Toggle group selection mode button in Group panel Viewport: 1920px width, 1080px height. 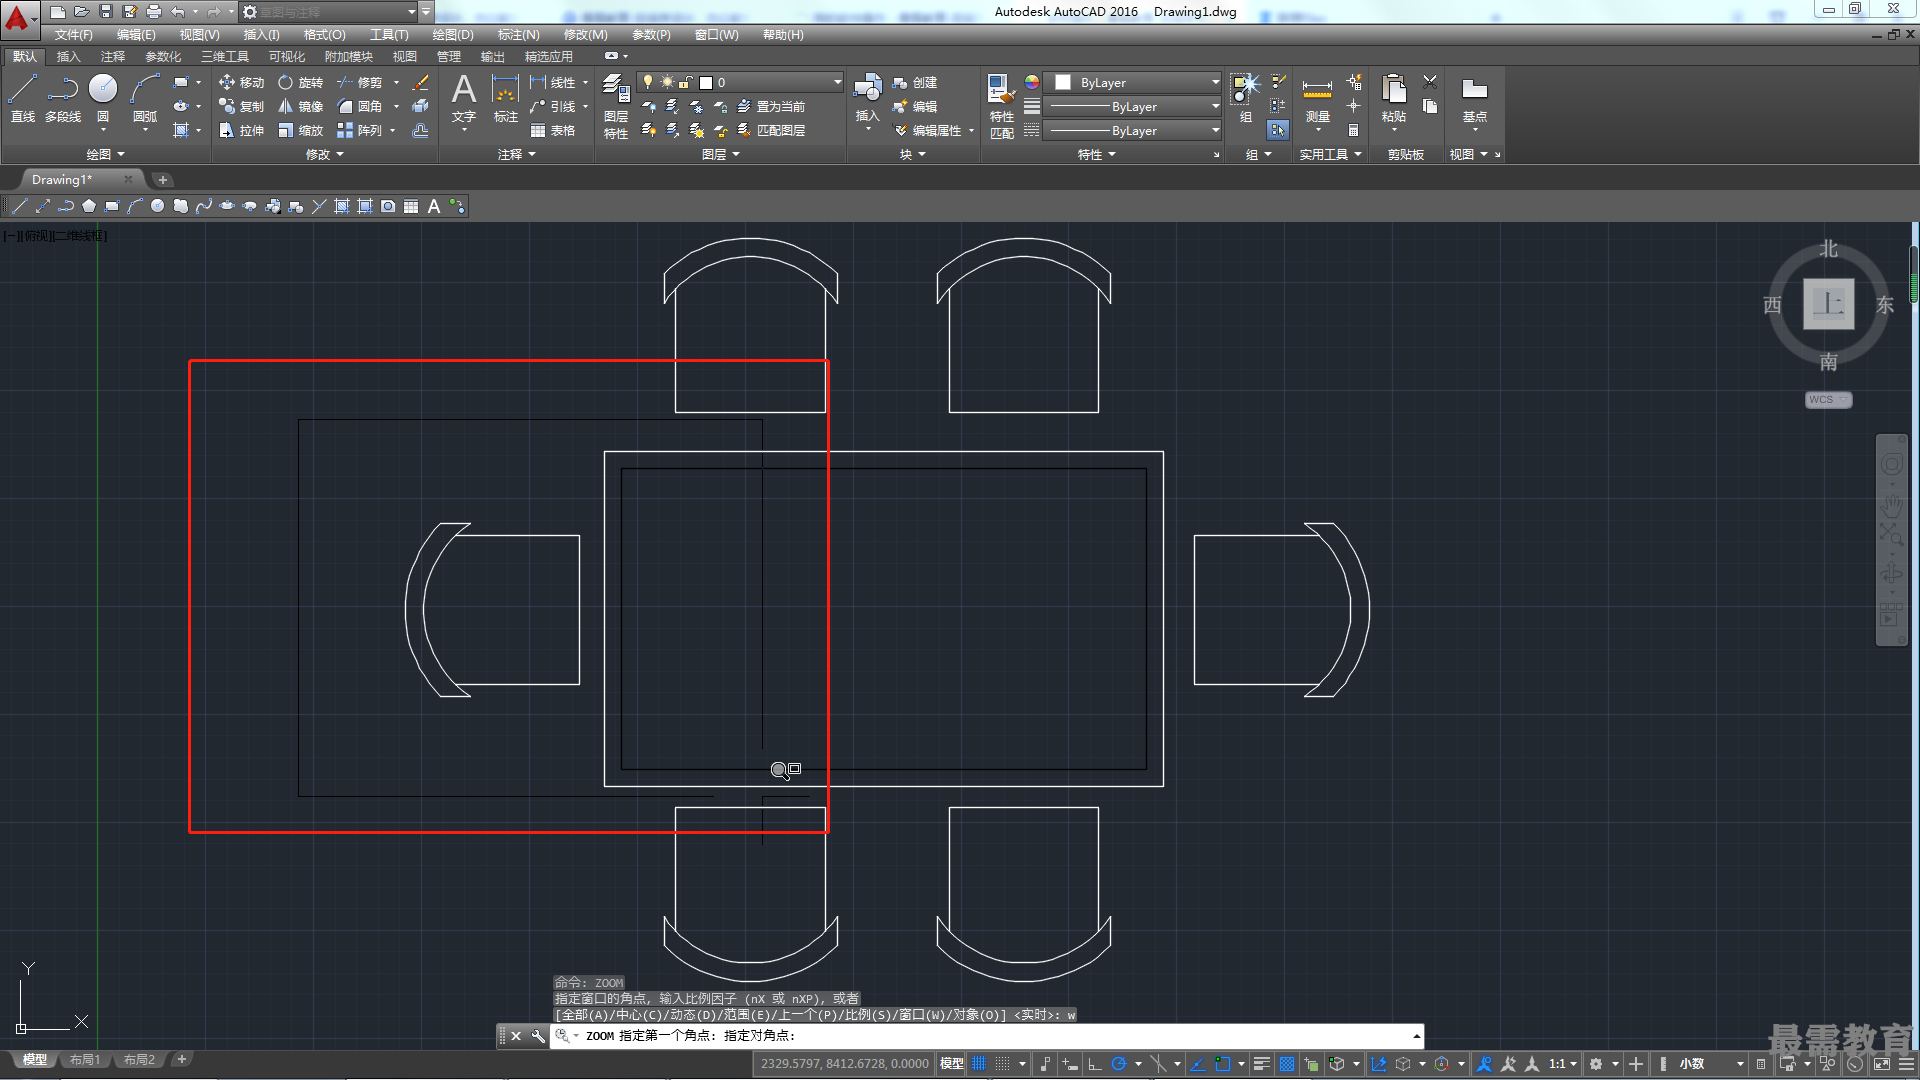[x=1278, y=130]
